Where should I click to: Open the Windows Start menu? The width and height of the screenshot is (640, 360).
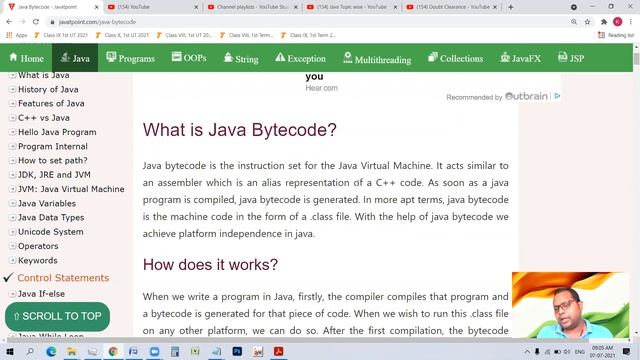pyautogui.click(x=9, y=351)
